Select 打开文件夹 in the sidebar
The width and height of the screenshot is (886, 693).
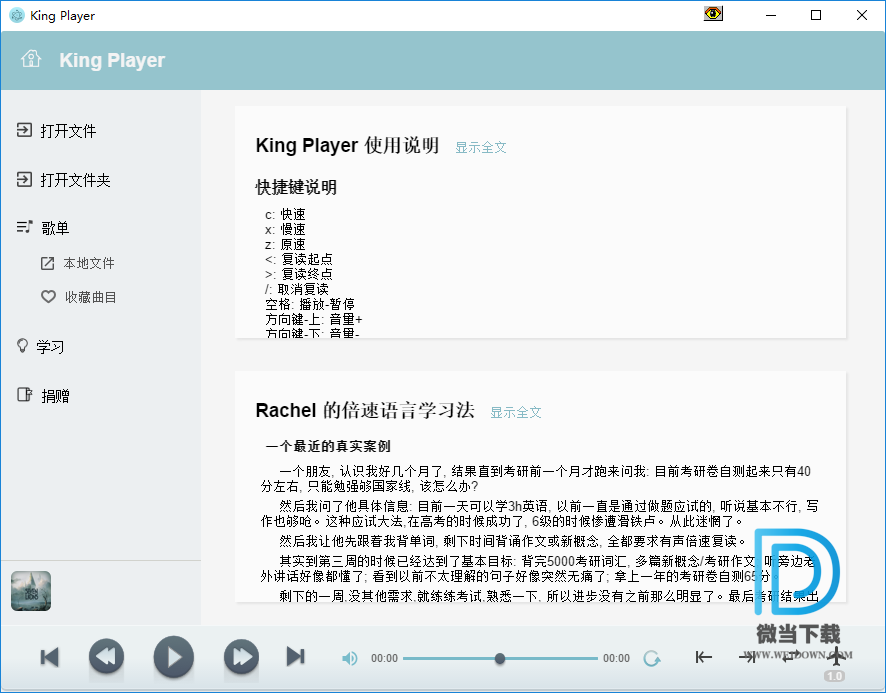click(x=63, y=180)
